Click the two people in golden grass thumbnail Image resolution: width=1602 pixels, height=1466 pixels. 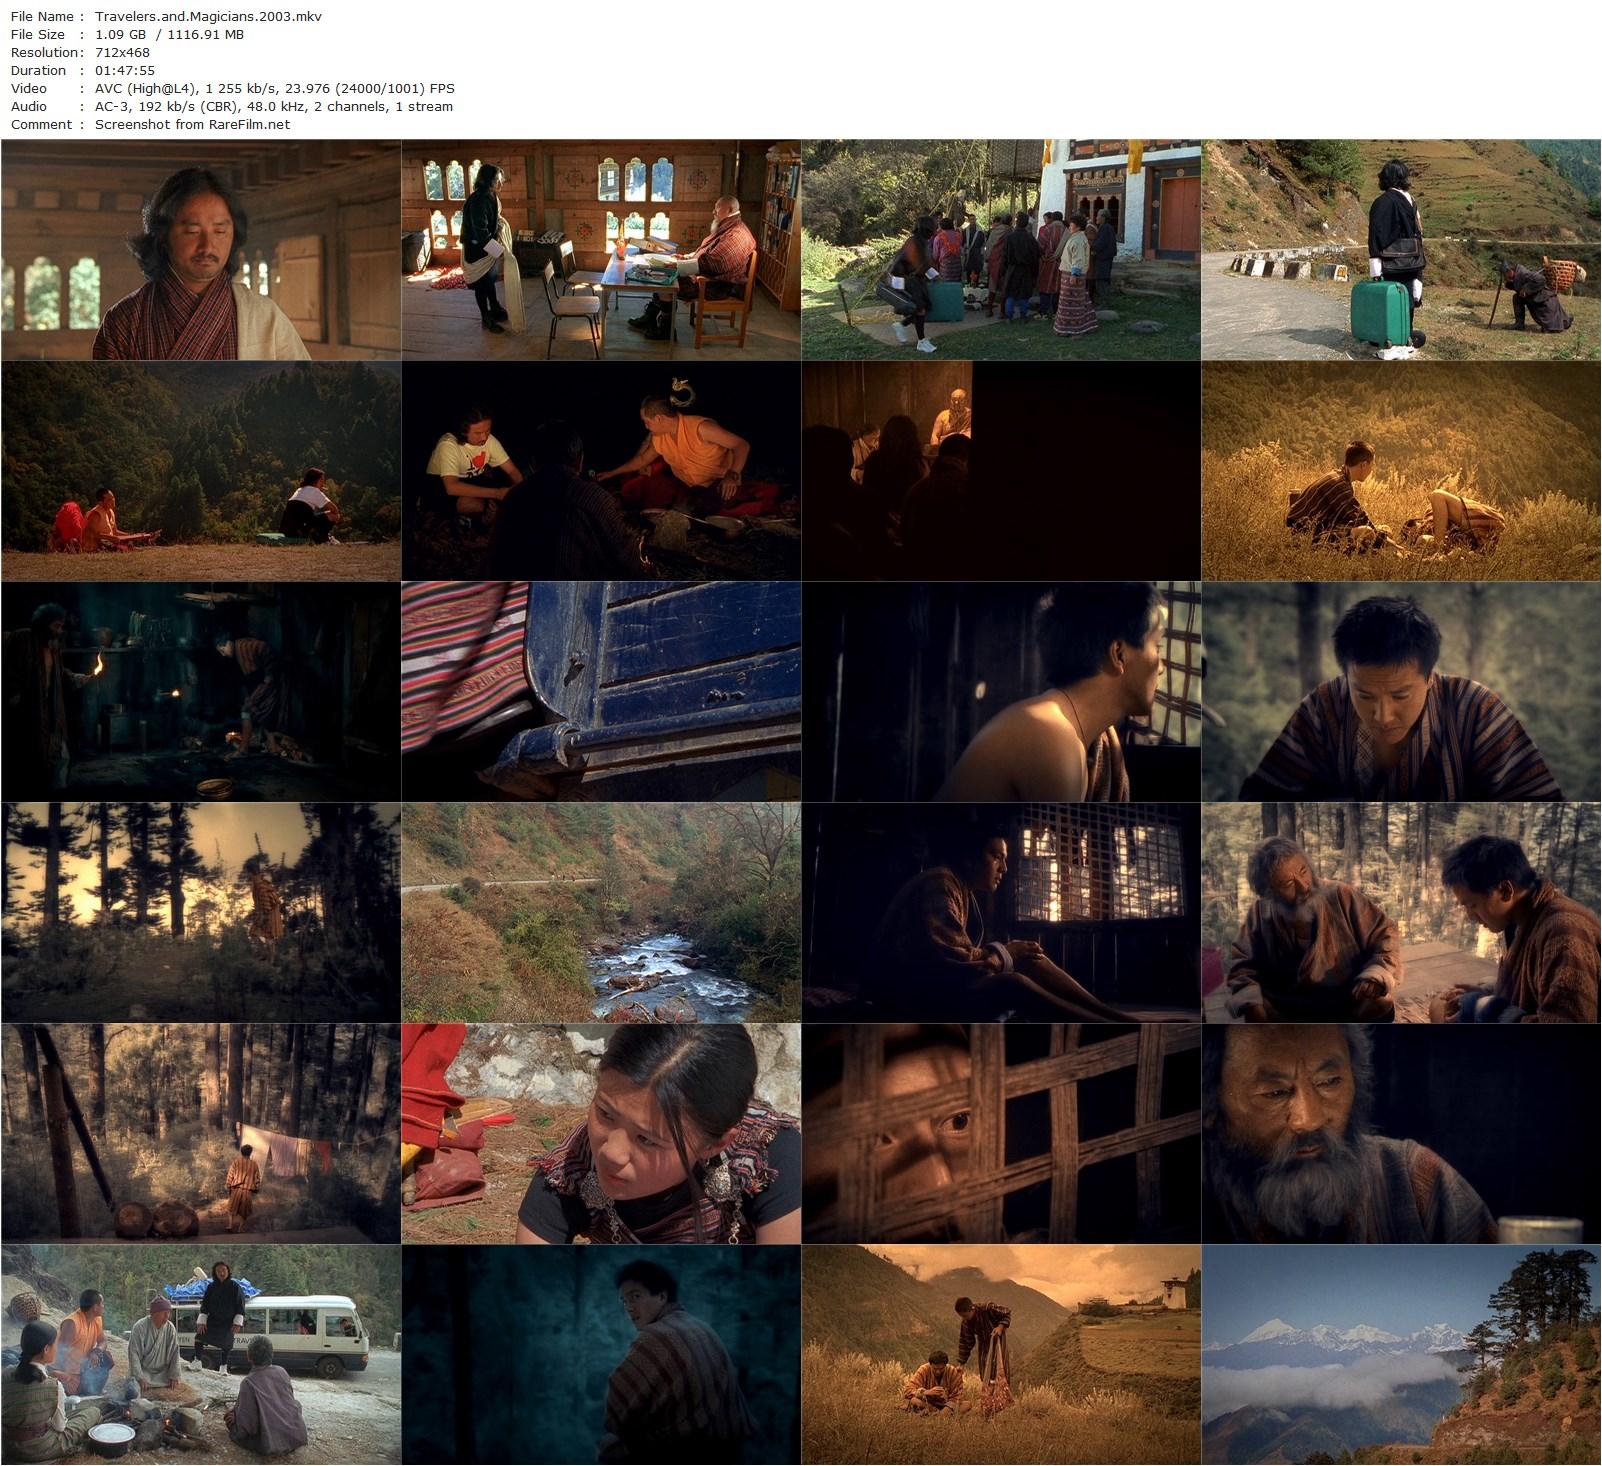(x=1401, y=471)
